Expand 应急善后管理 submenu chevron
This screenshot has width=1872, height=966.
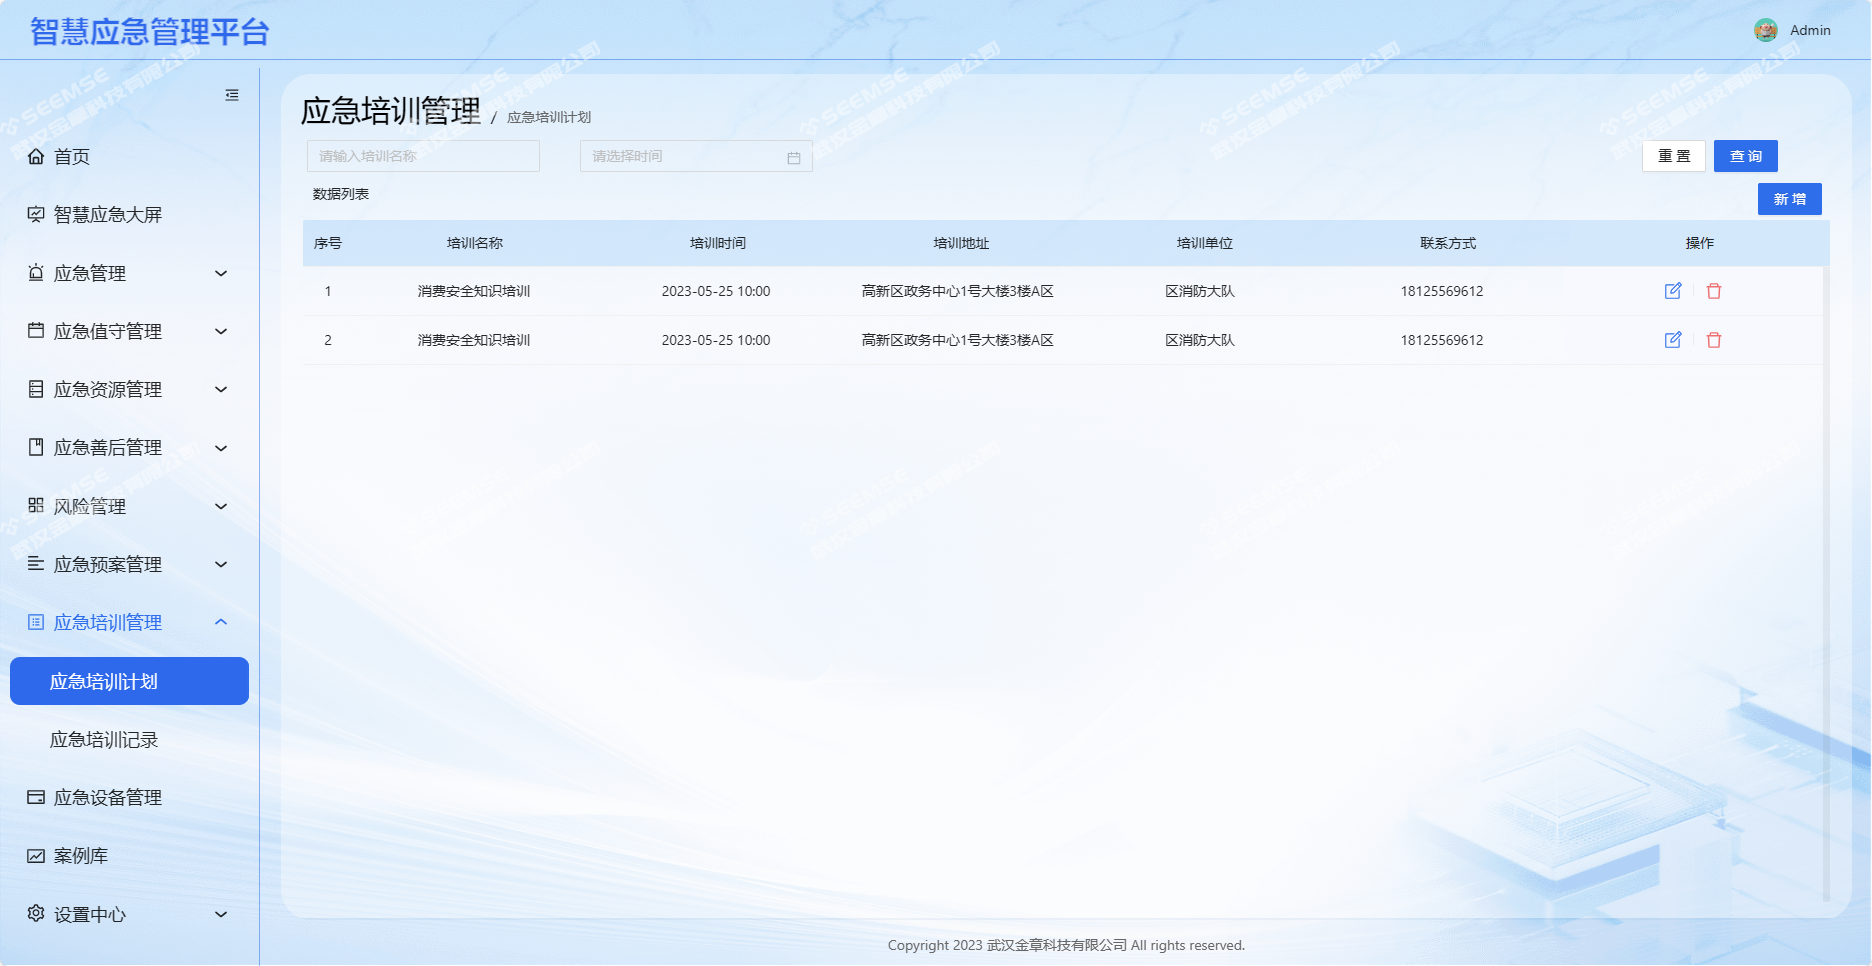[222, 448]
